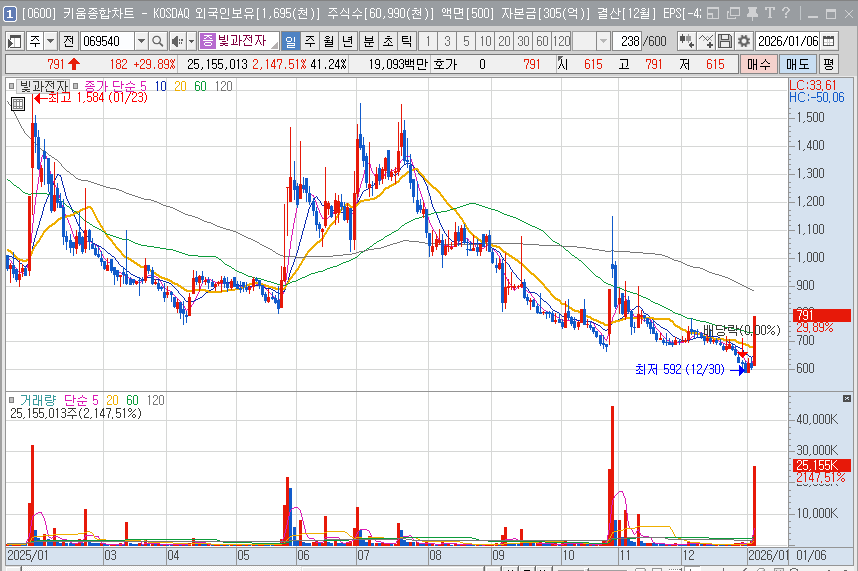Click the 거래량 volume legend label
Screen dimensions: 858x571
38,400
